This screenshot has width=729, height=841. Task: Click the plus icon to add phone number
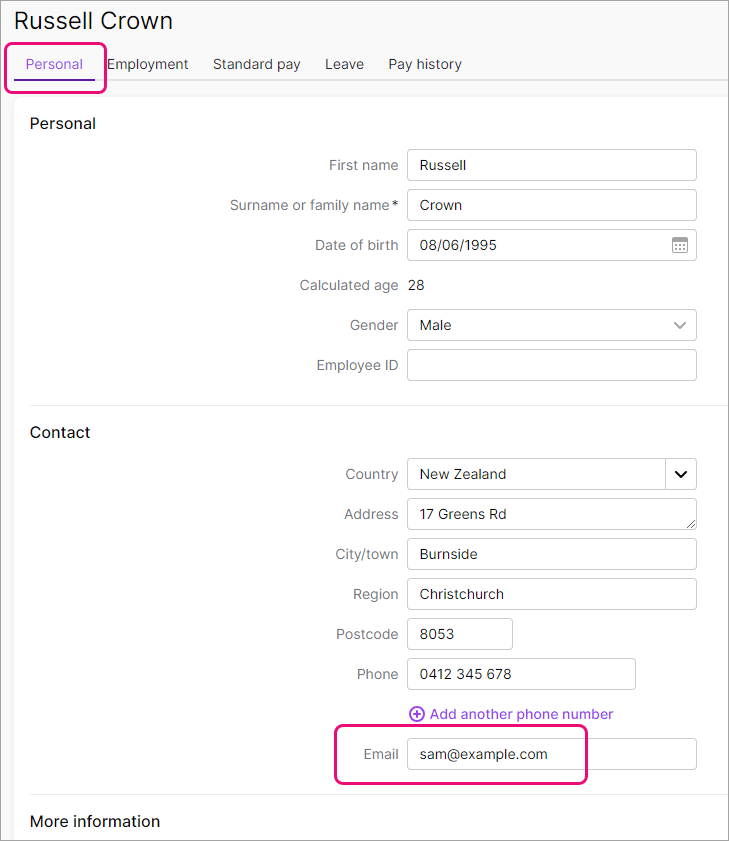click(416, 714)
